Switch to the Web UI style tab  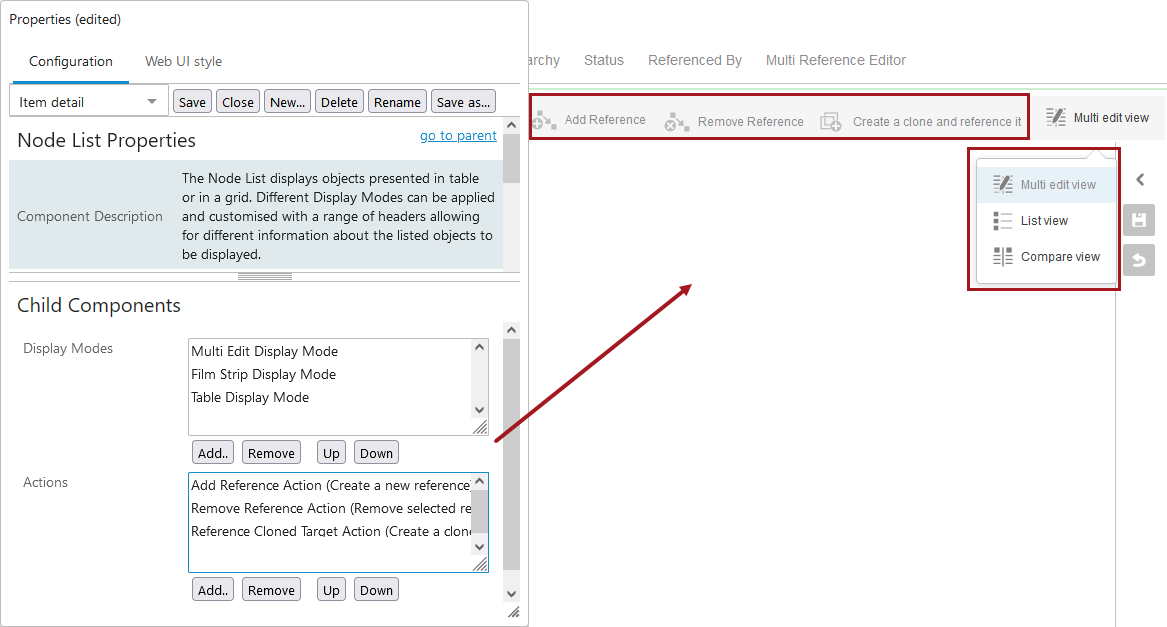click(183, 62)
